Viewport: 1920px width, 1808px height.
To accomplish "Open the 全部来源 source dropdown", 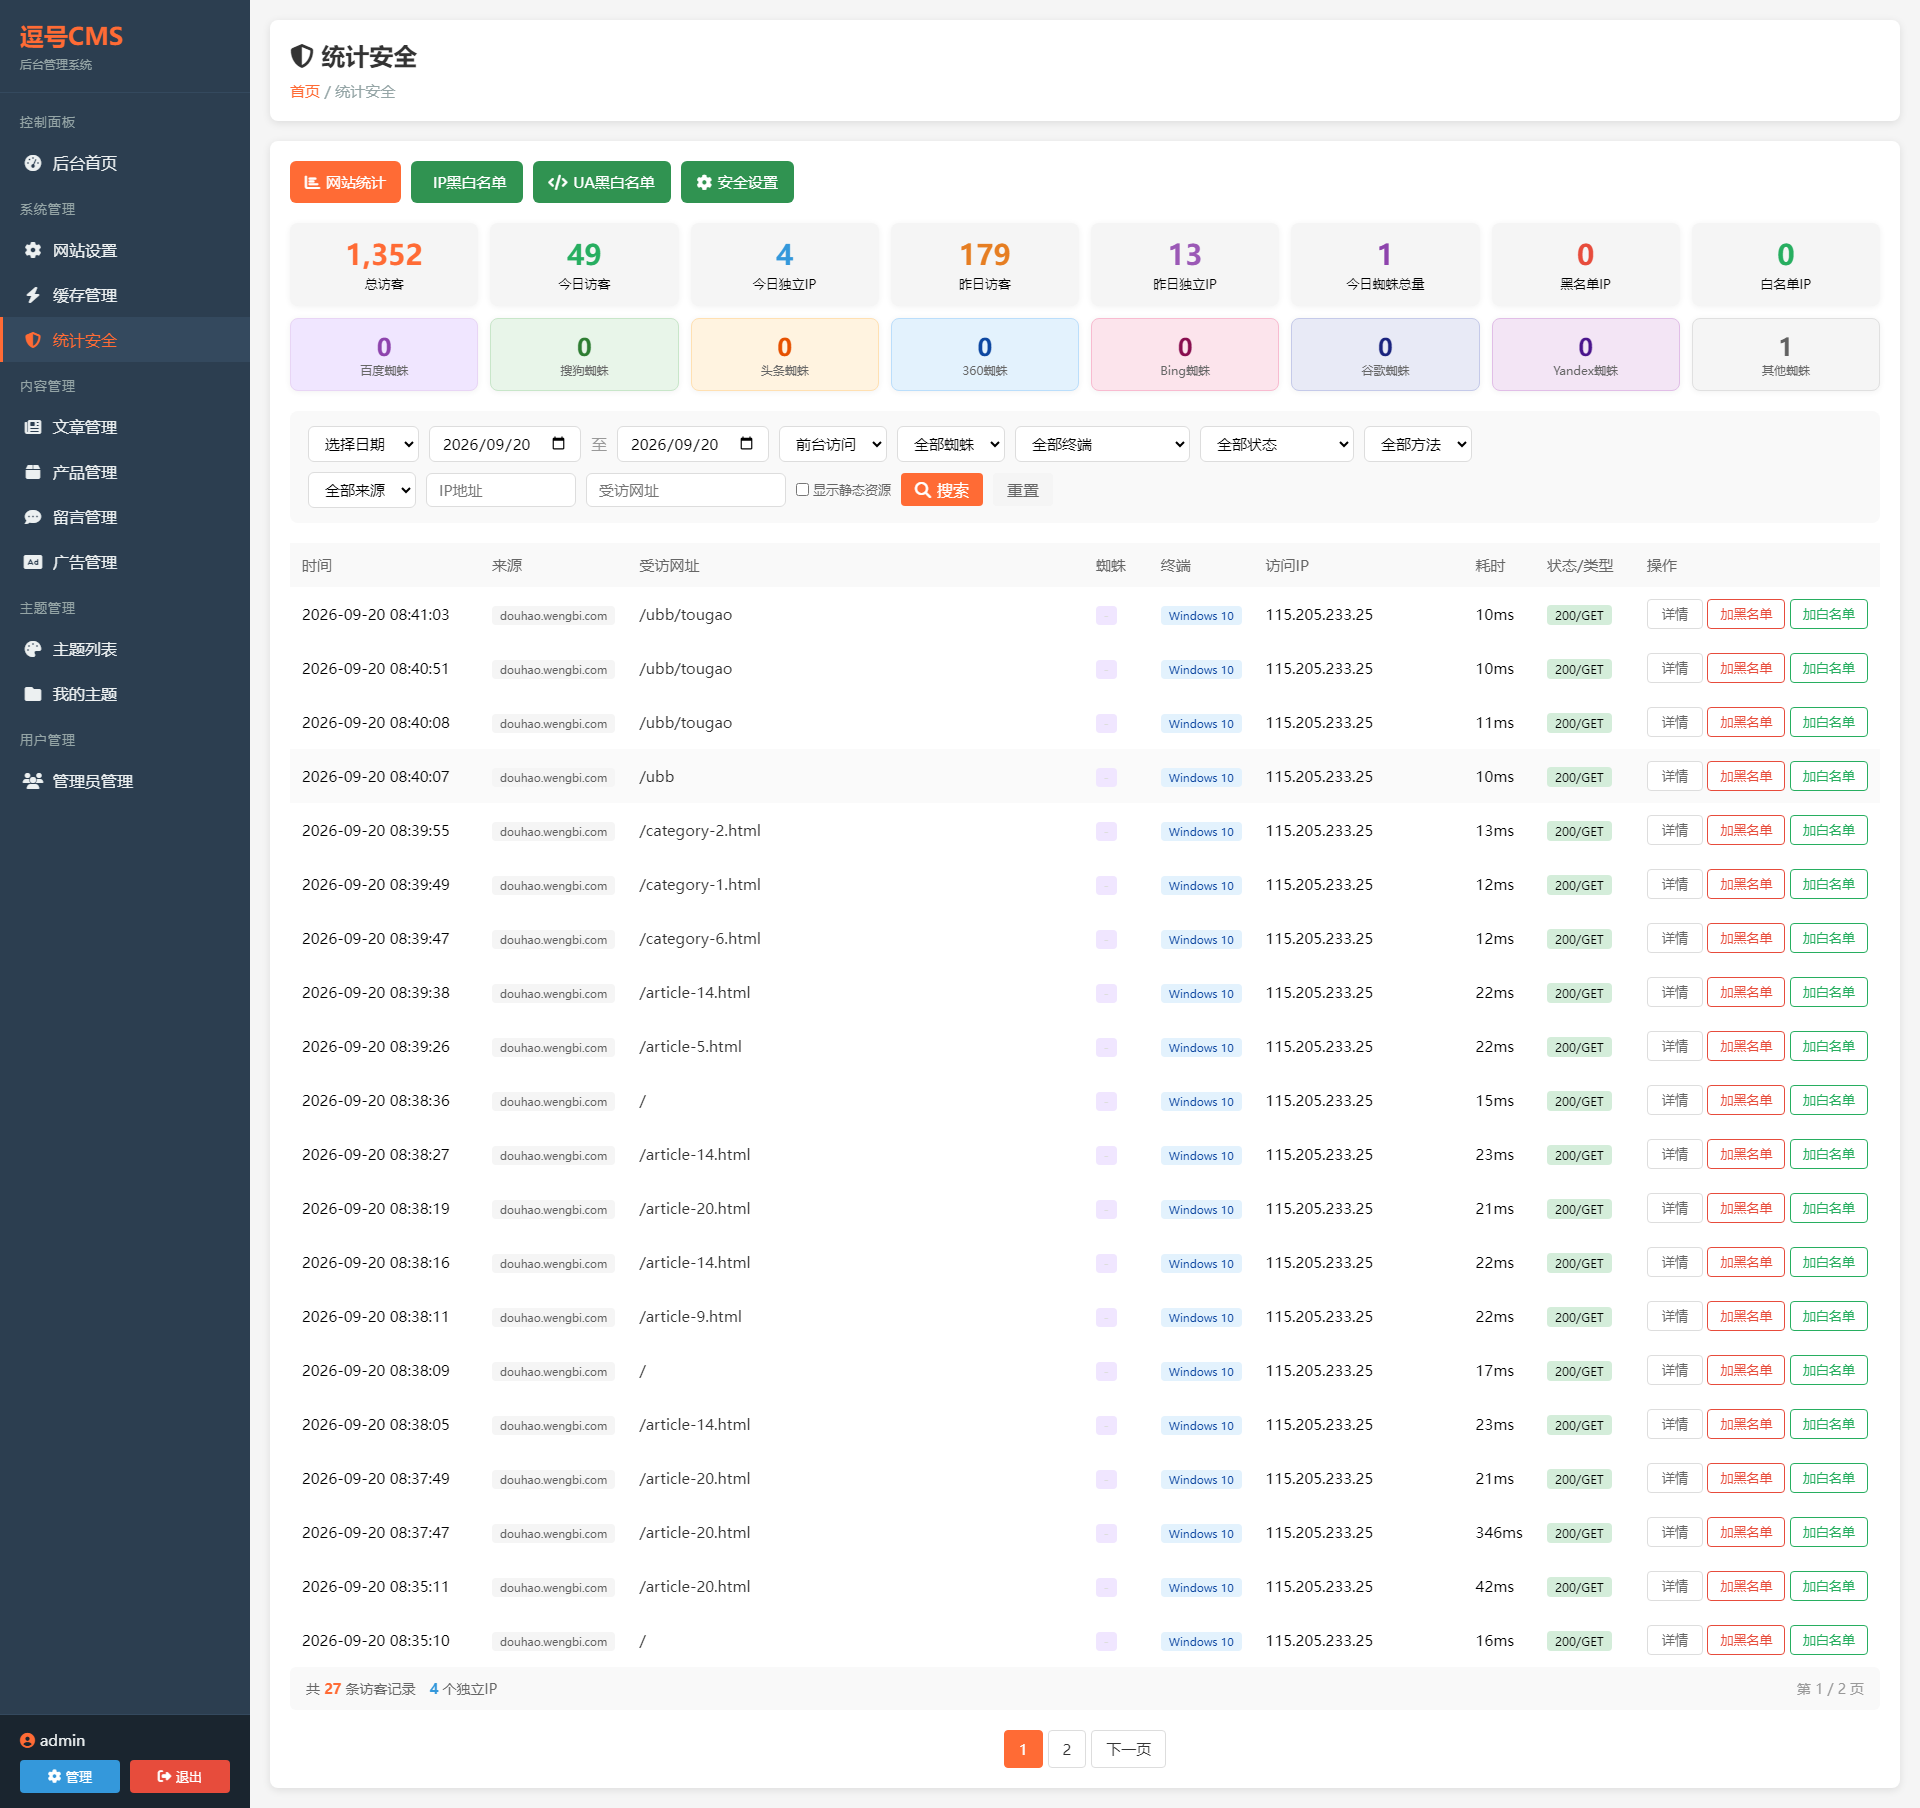I will (362, 490).
